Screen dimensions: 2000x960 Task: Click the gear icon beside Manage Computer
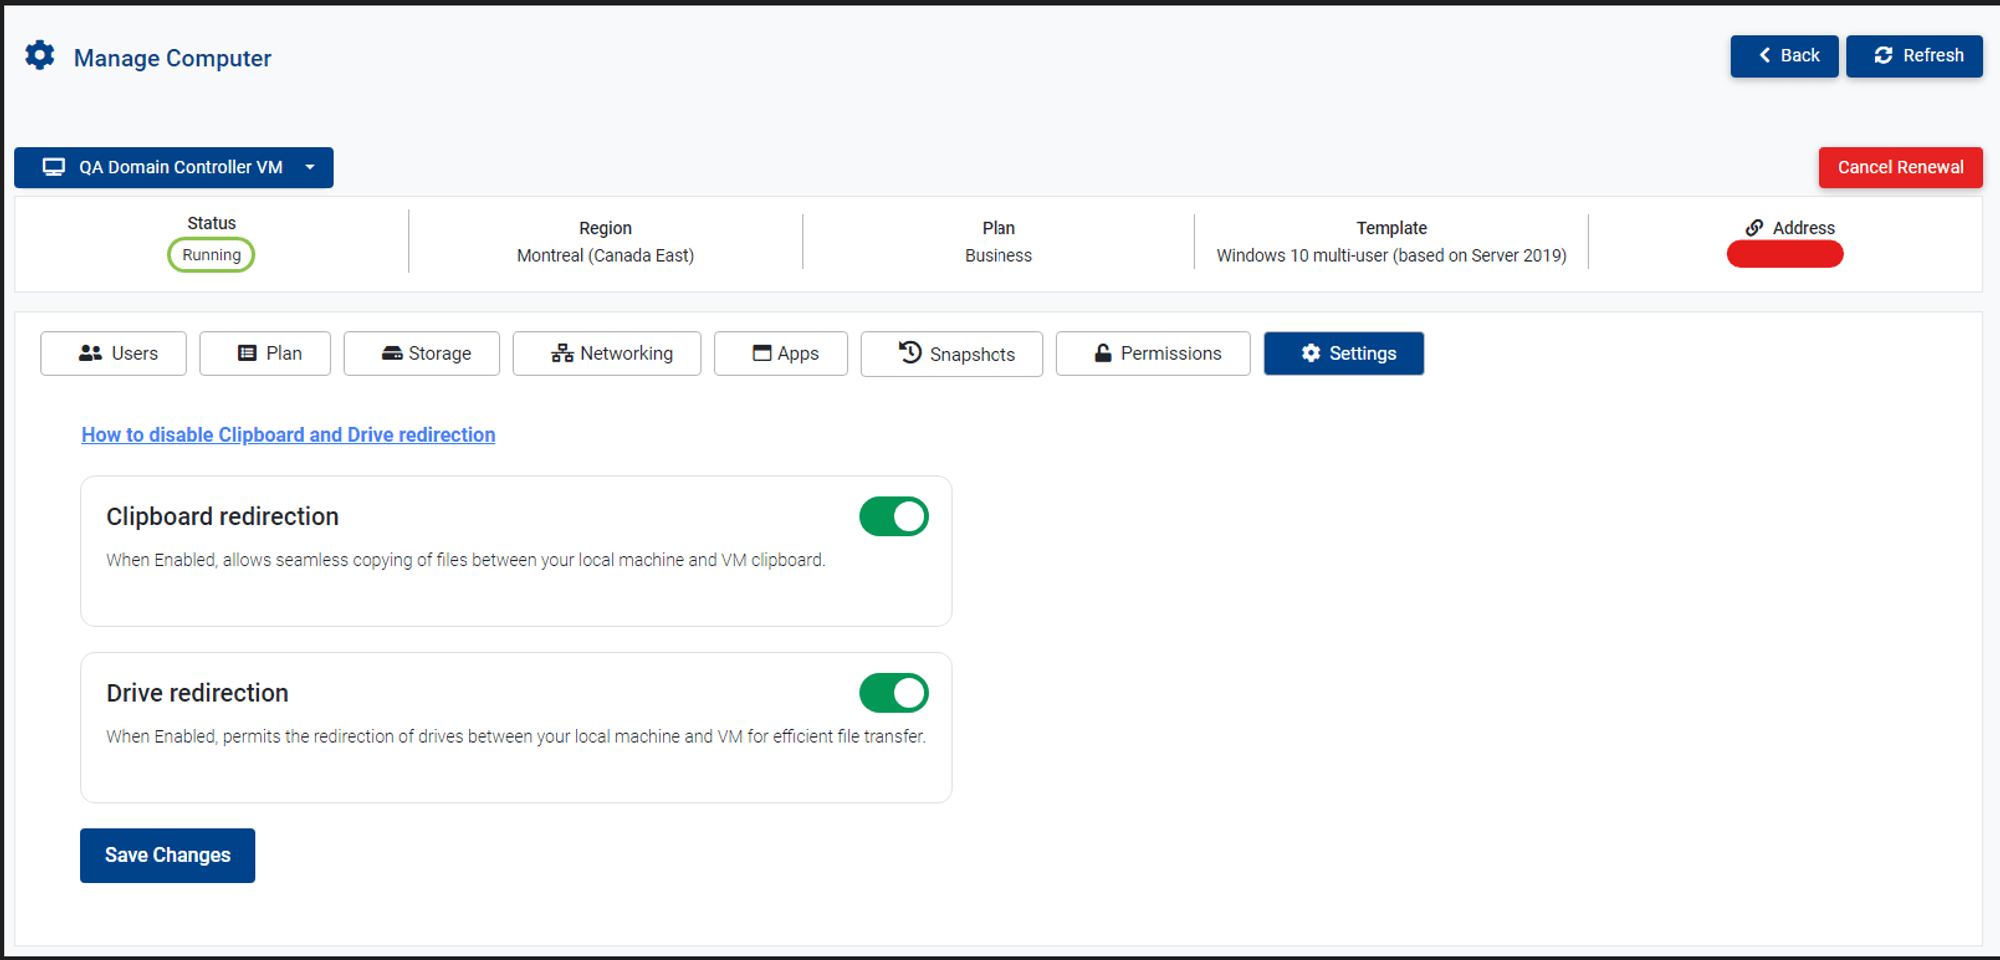[39, 56]
